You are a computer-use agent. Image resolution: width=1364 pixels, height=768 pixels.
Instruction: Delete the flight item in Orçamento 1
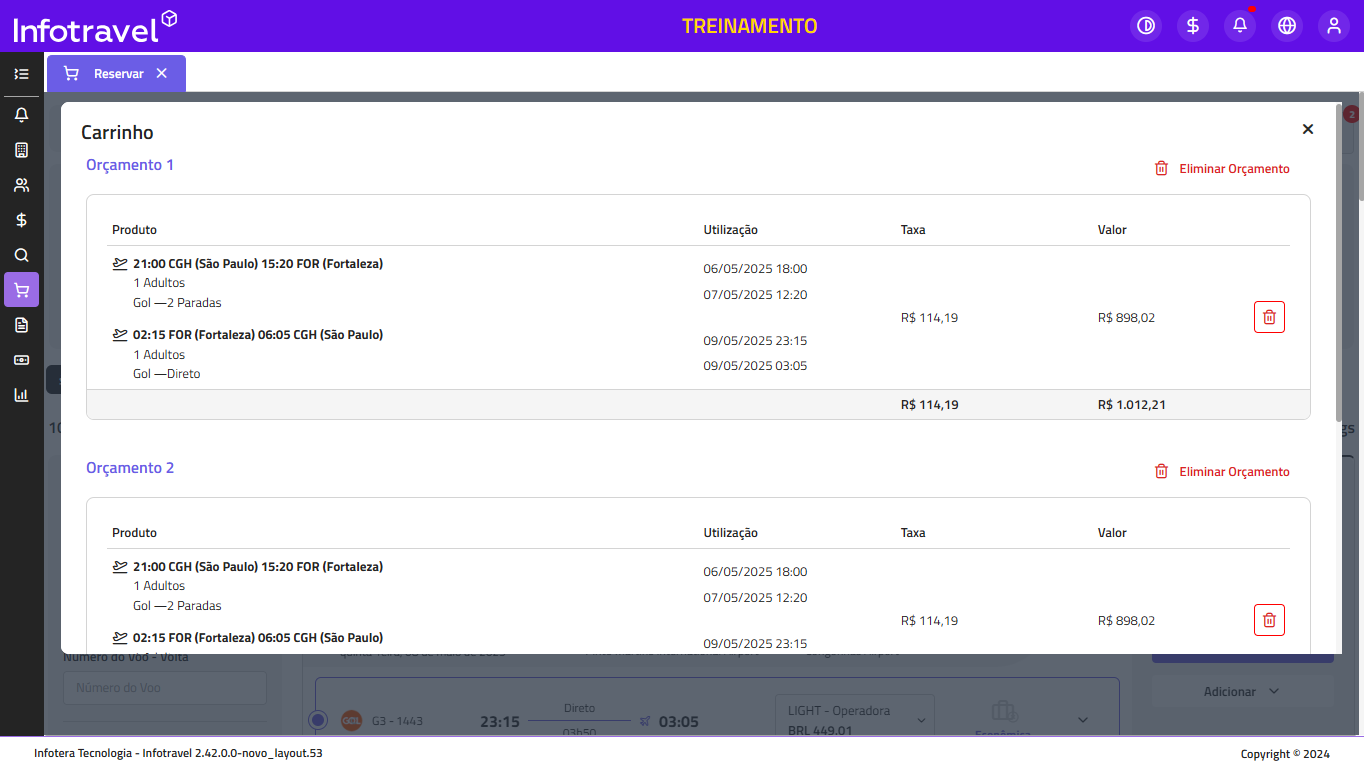1269,317
